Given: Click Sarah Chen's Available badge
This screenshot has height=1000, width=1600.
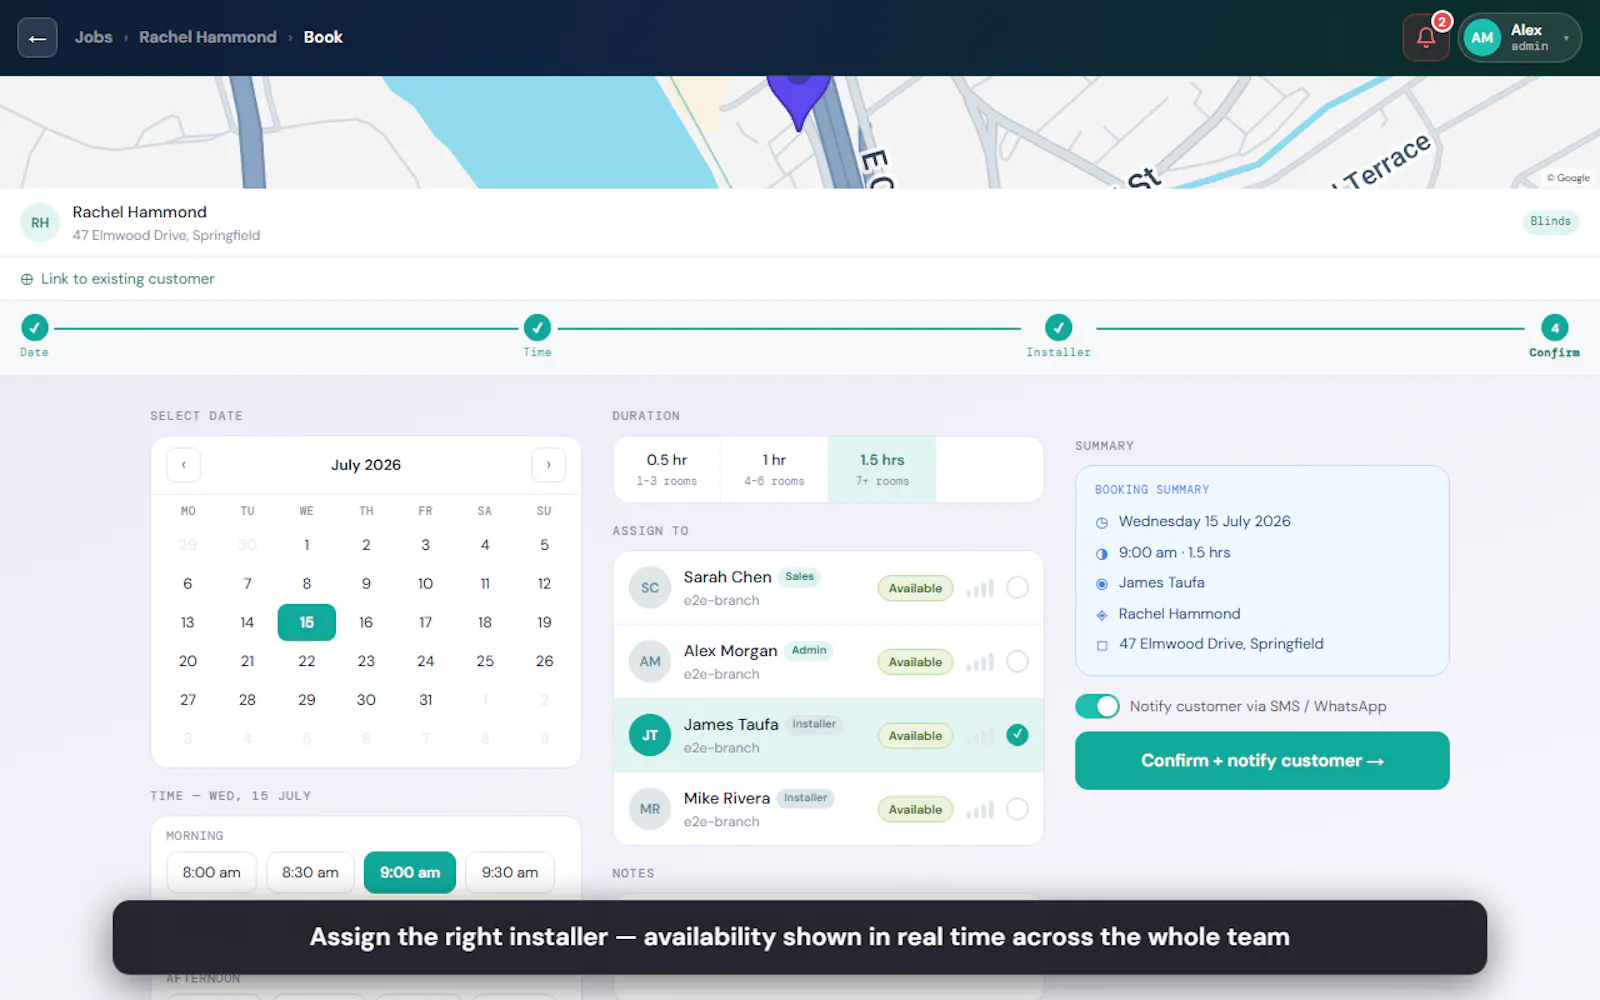Looking at the screenshot, I should pyautogui.click(x=915, y=588).
